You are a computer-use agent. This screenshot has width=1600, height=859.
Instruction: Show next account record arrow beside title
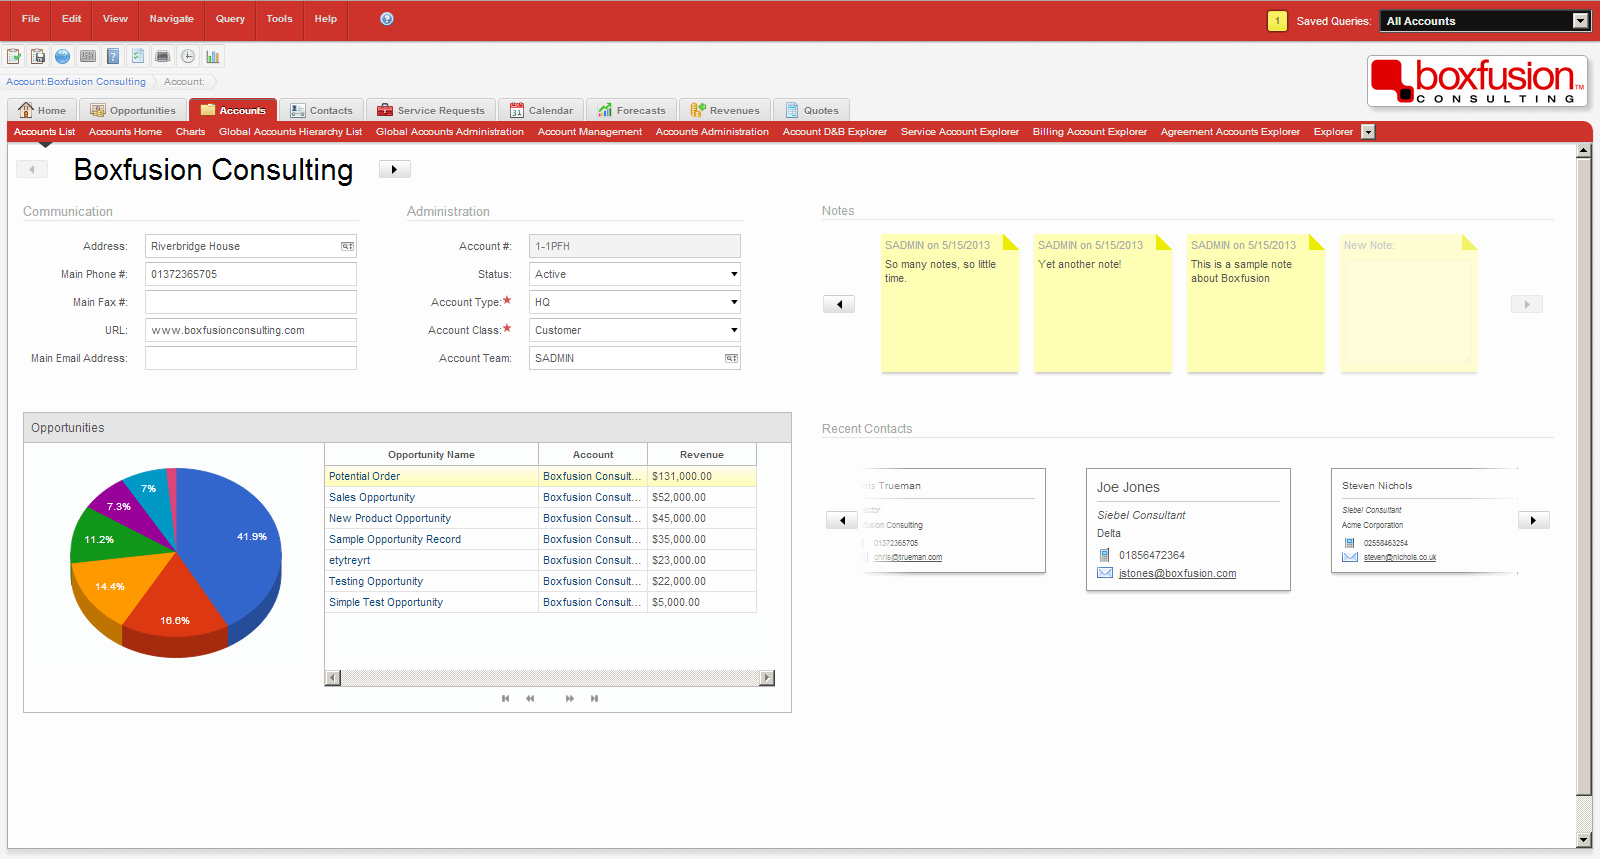pyautogui.click(x=395, y=169)
